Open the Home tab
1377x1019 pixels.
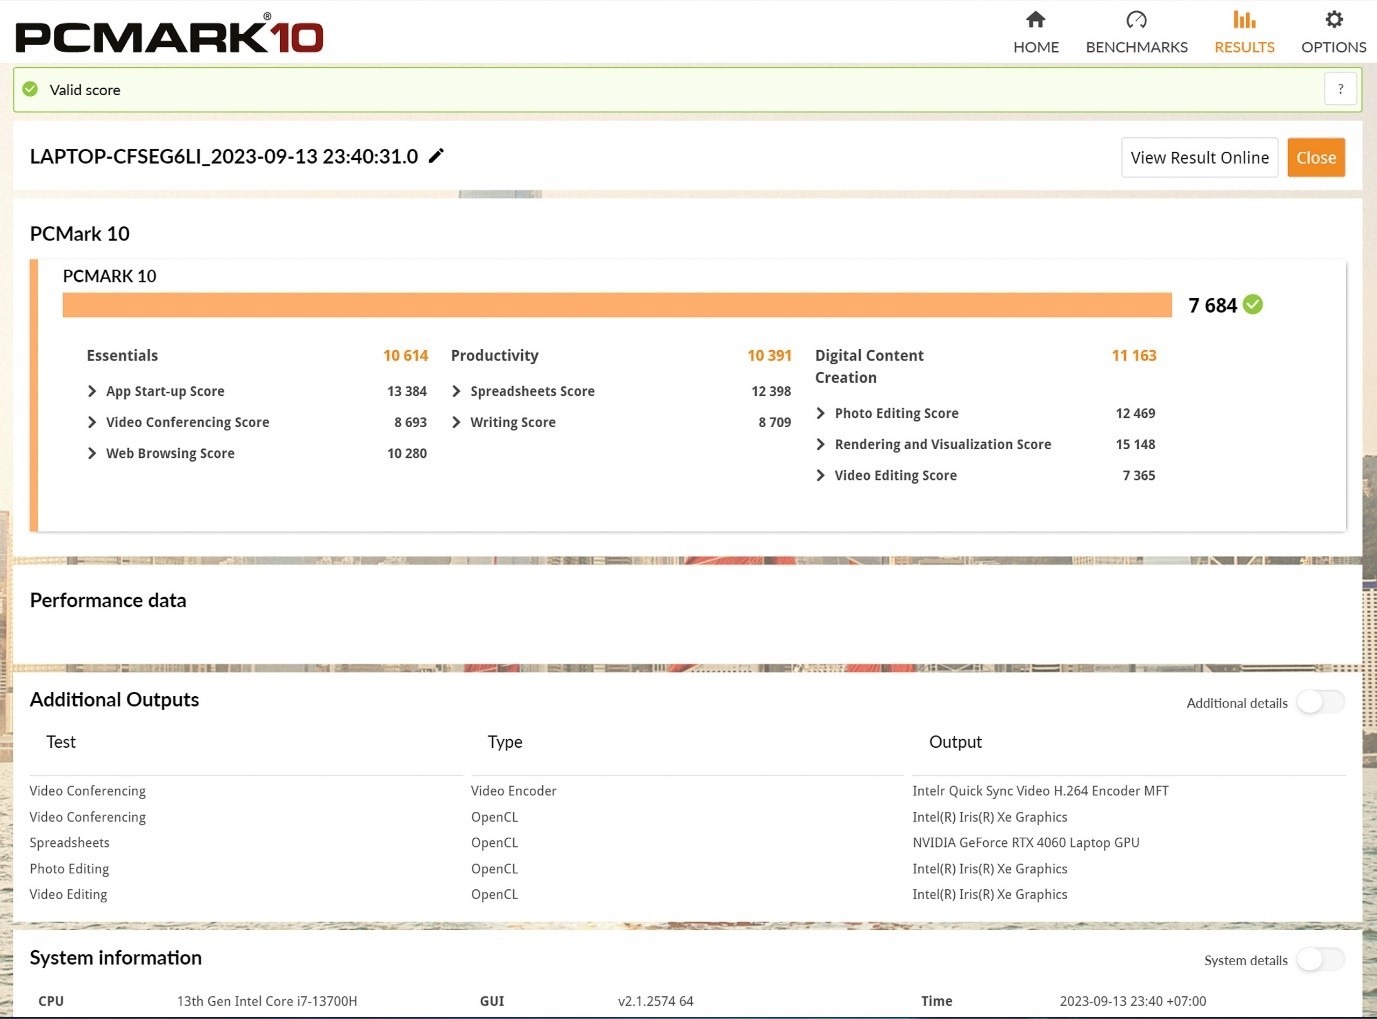click(1035, 33)
